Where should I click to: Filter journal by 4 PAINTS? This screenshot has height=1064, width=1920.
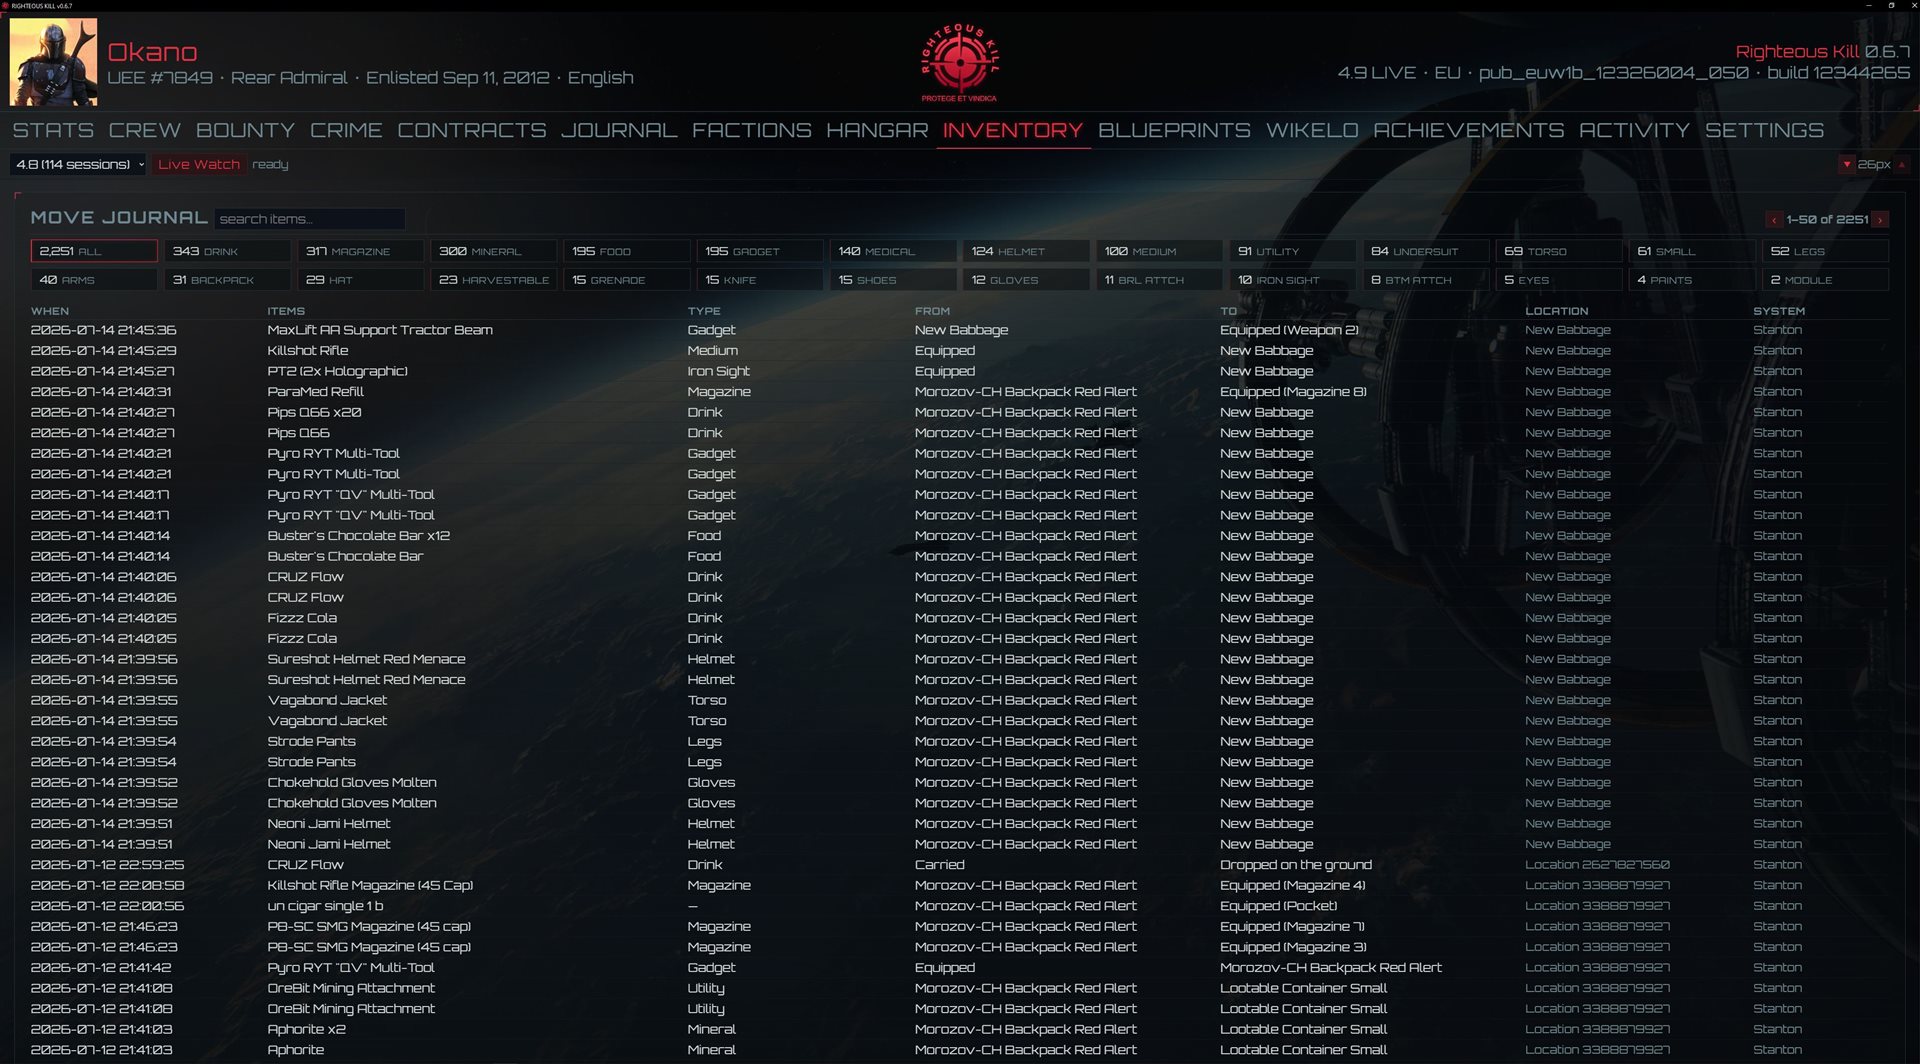1692,280
